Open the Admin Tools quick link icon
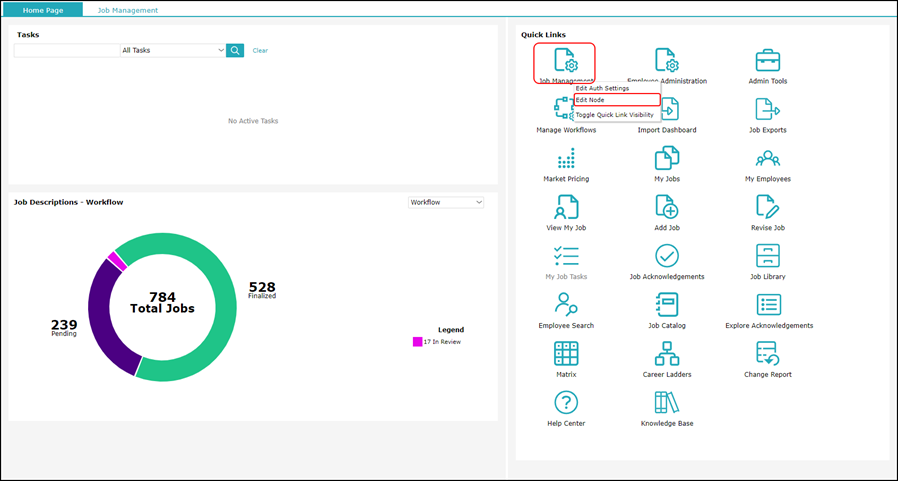Screen dimensions: 899x481 (767, 60)
